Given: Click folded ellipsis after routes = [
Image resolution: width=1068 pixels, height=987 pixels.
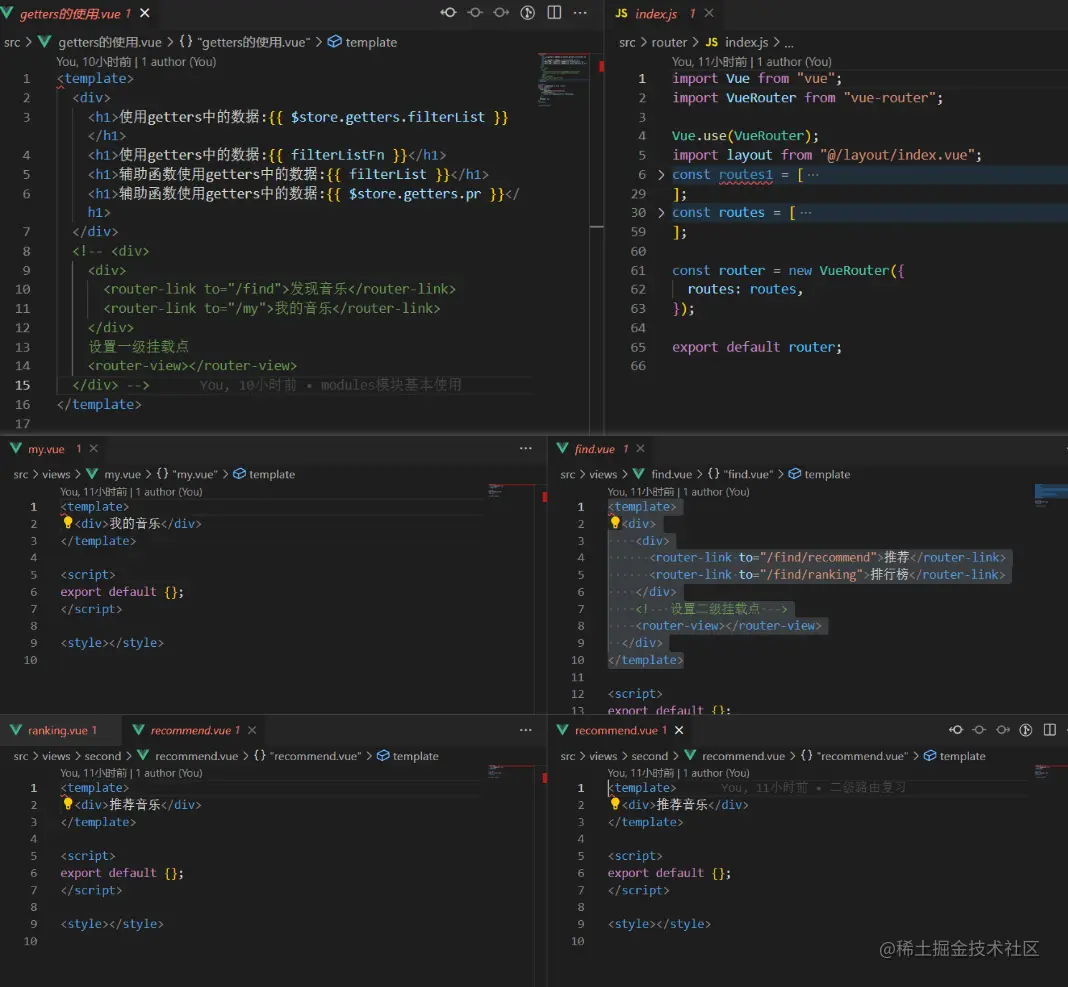Looking at the screenshot, I should point(806,213).
